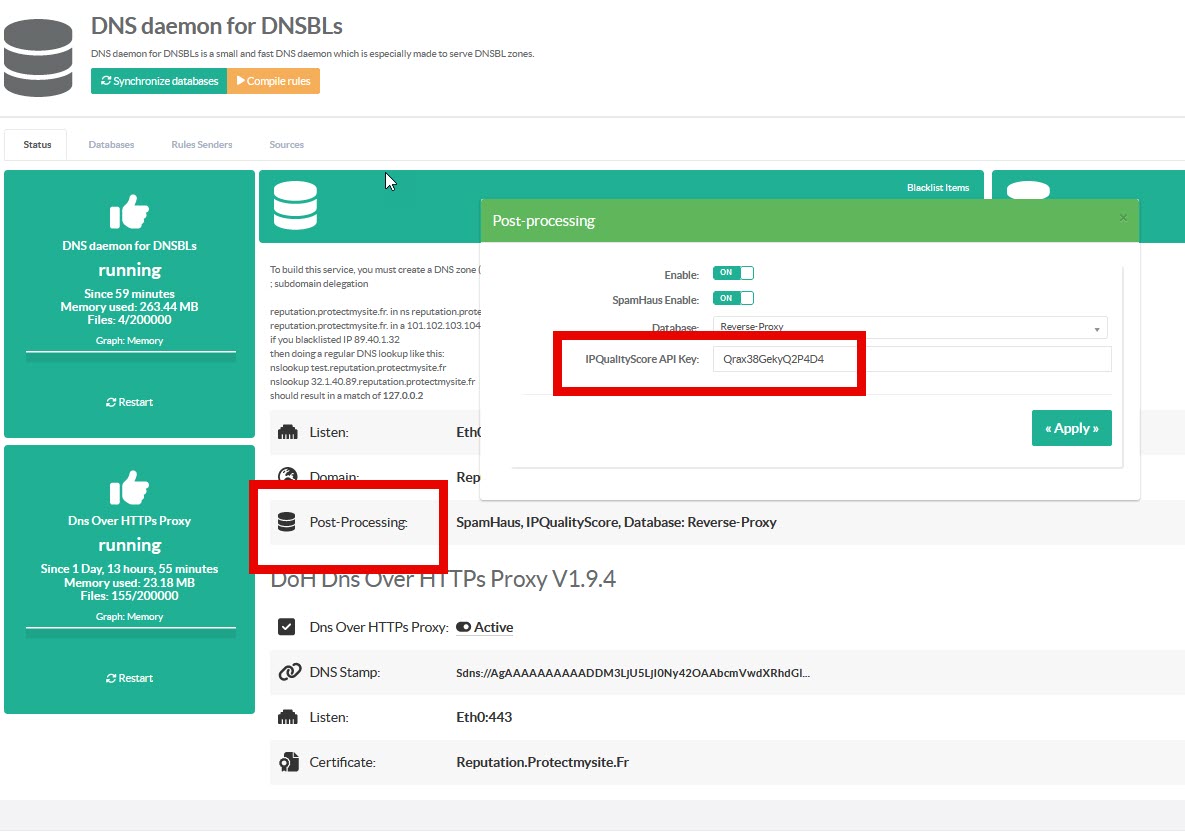The height and width of the screenshot is (833, 1185).
Task: Click thumbs-up icon for Dns Over HTTPs Proxy
Action: pos(129,488)
